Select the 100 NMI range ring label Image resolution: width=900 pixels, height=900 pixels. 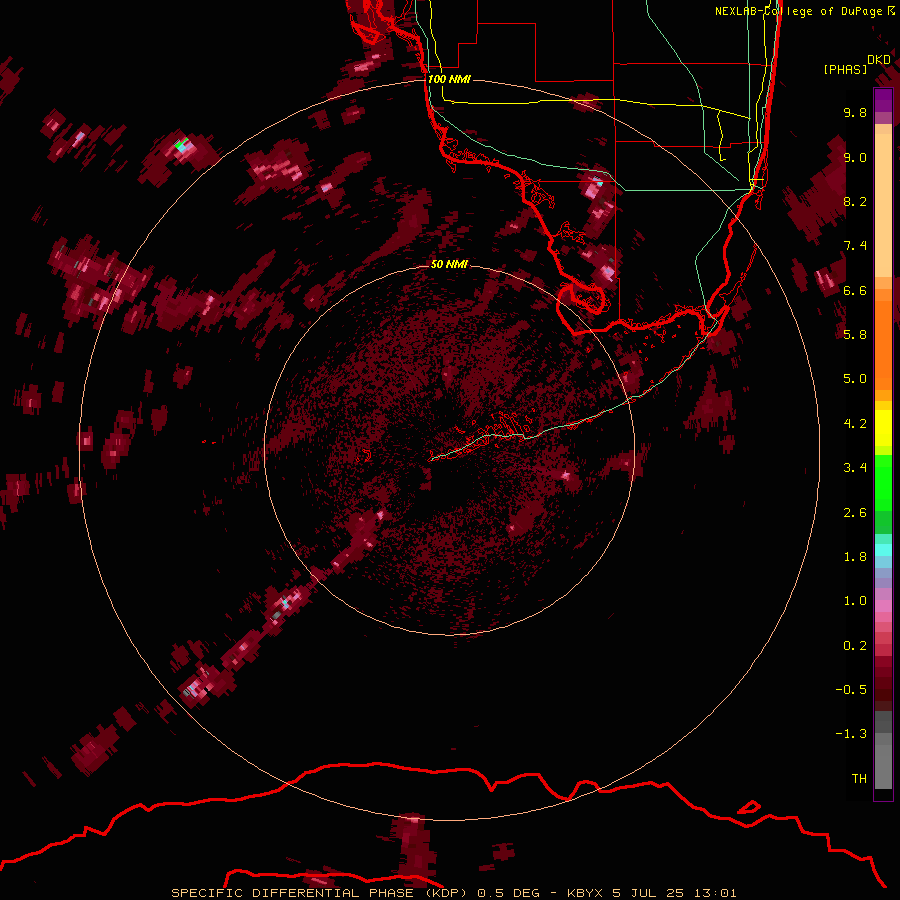click(x=449, y=79)
